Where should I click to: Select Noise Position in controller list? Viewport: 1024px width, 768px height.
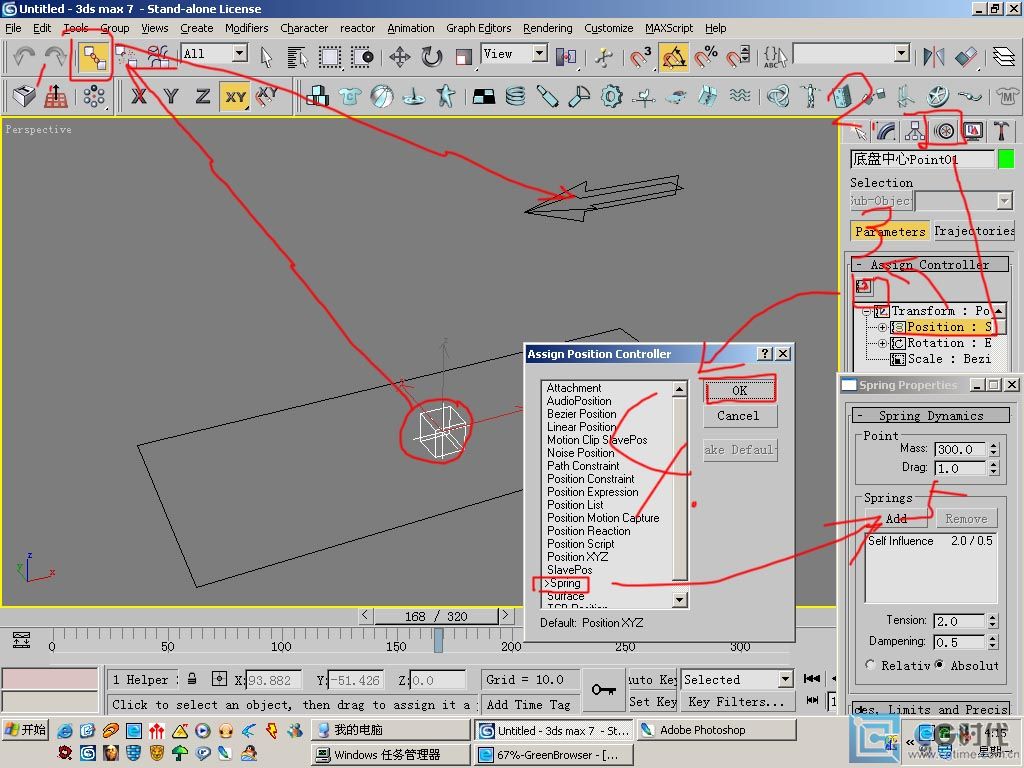tap(580, 453)
